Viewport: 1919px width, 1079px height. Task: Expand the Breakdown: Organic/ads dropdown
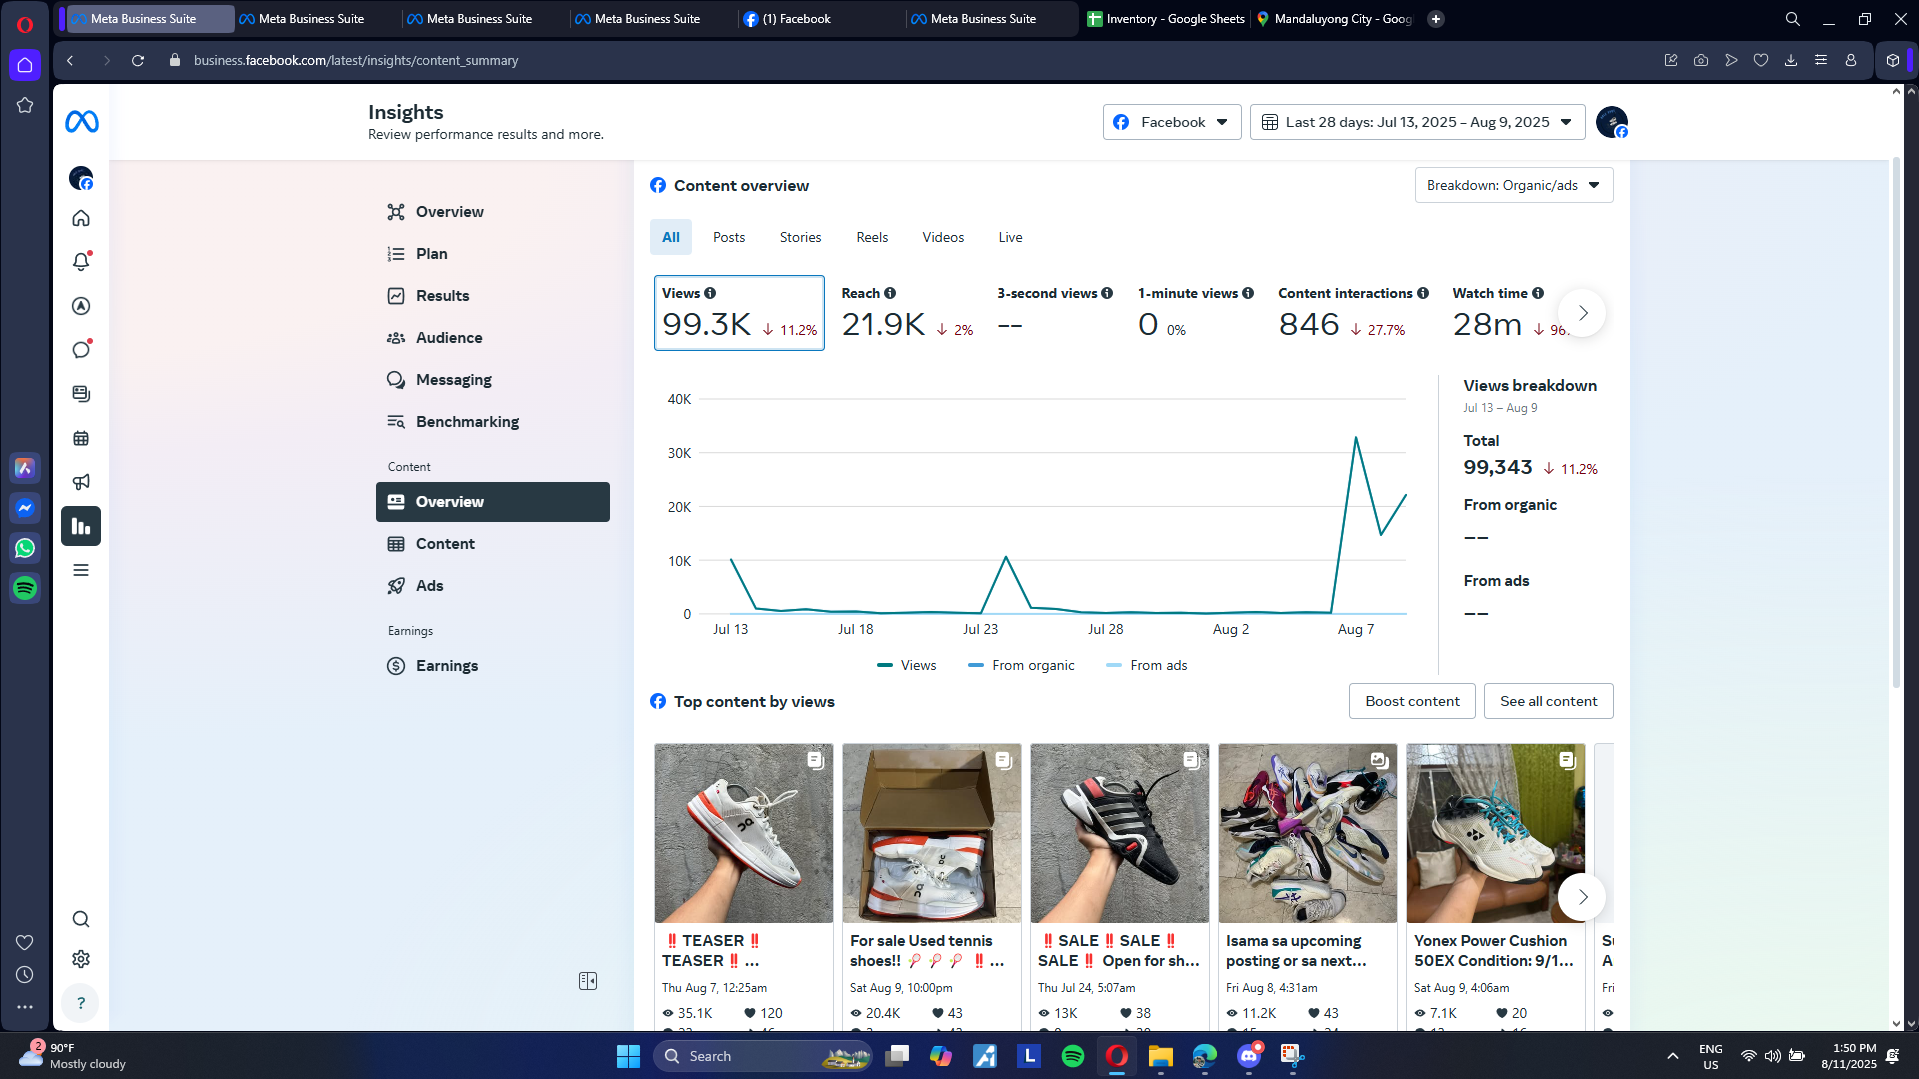point(1513,185)
